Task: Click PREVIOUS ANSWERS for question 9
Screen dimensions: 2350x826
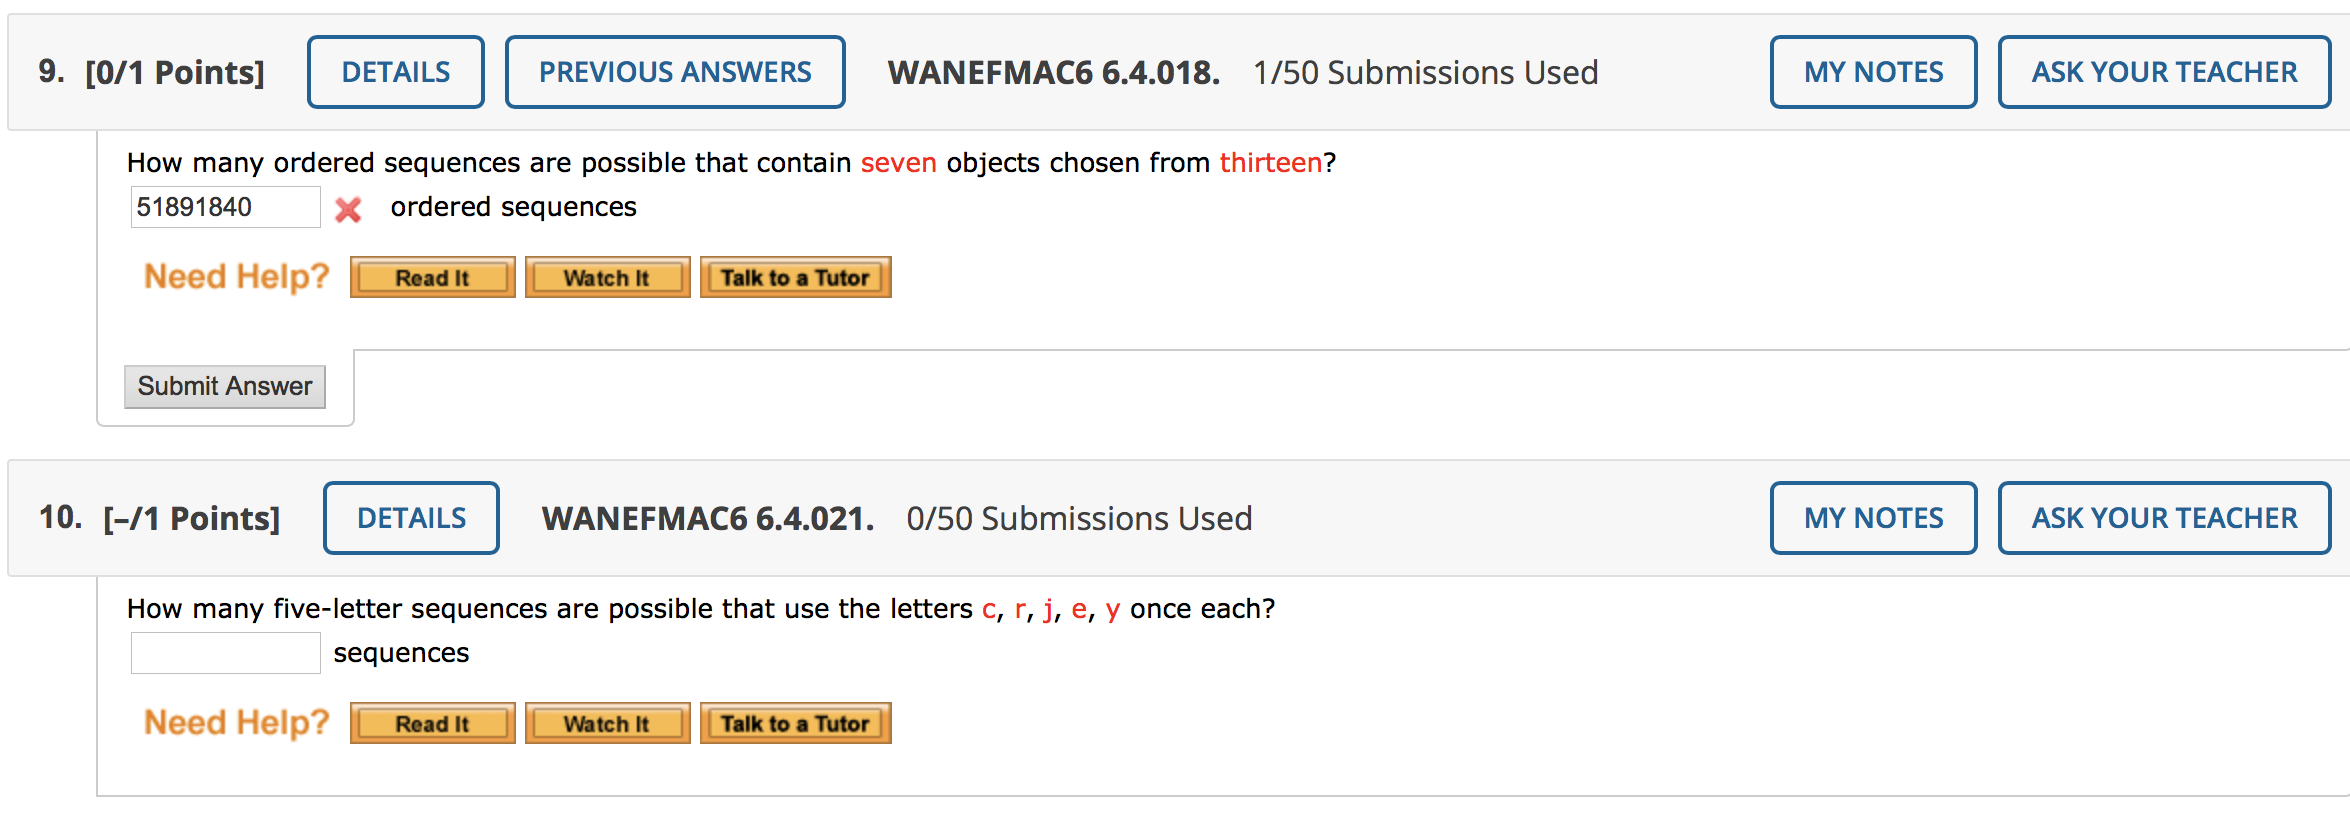Action: coord(675,72)
